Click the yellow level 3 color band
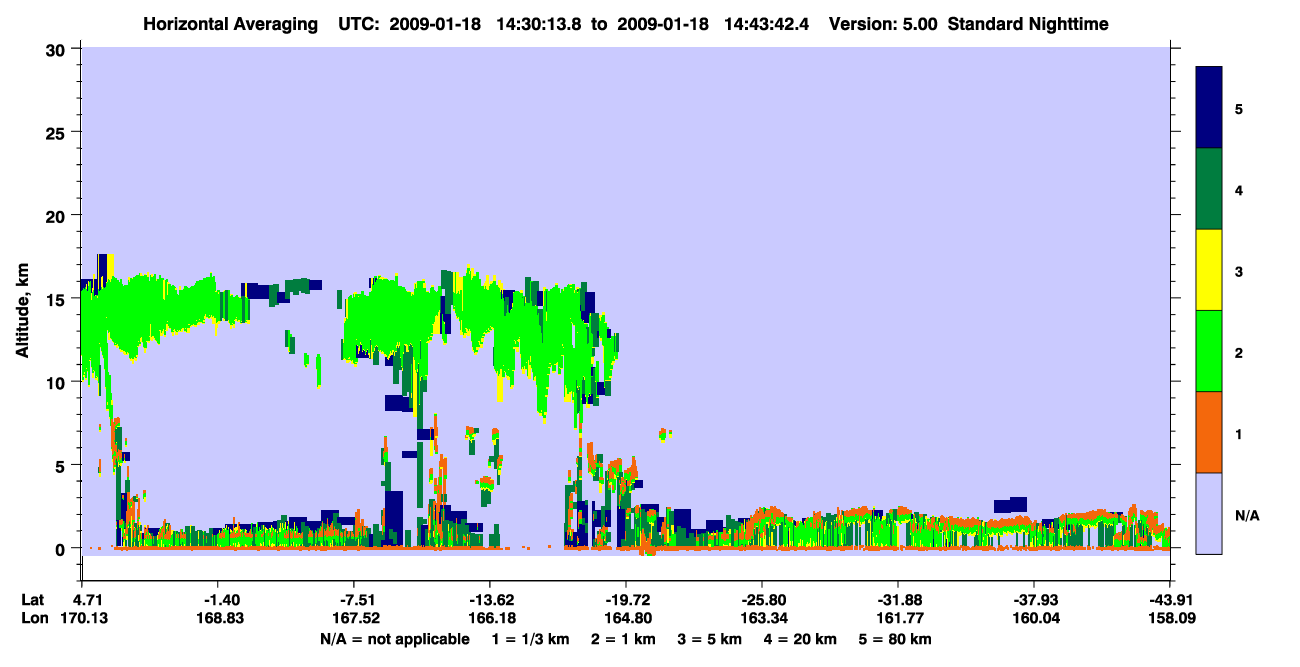The image size is (1300, 667). pyautogui.click(x=1209, y=270)
